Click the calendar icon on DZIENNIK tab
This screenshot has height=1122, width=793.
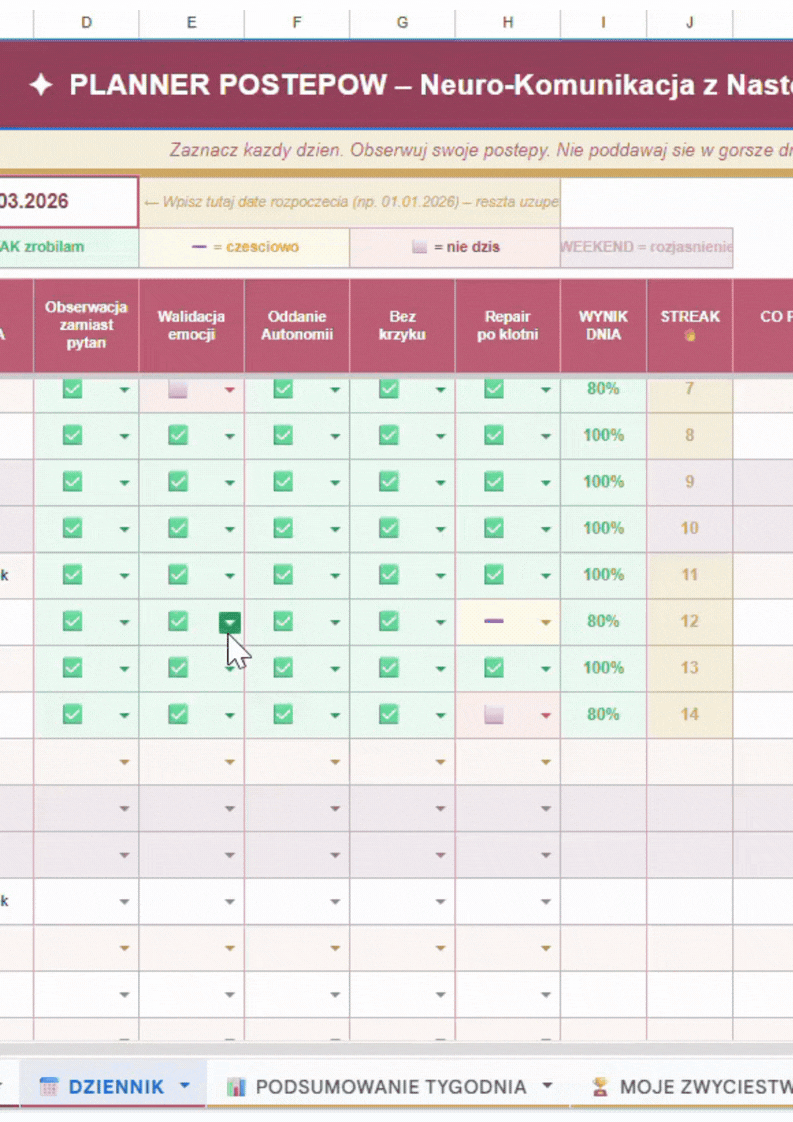pyautogui.click(x=48, y=1087)
